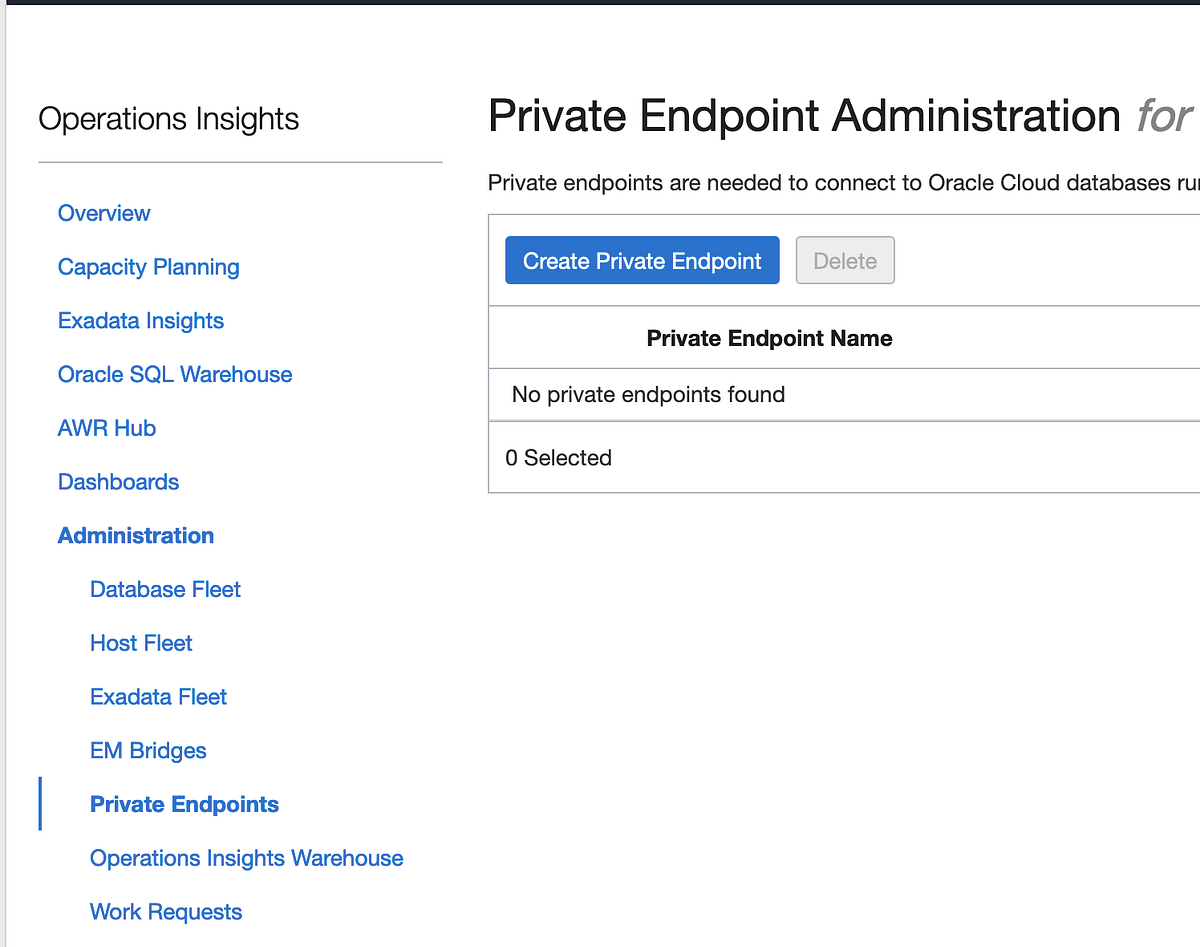Screen dimensions: 1200x947
Task: Go to EM Bridges administration
Action: (148, 750)
